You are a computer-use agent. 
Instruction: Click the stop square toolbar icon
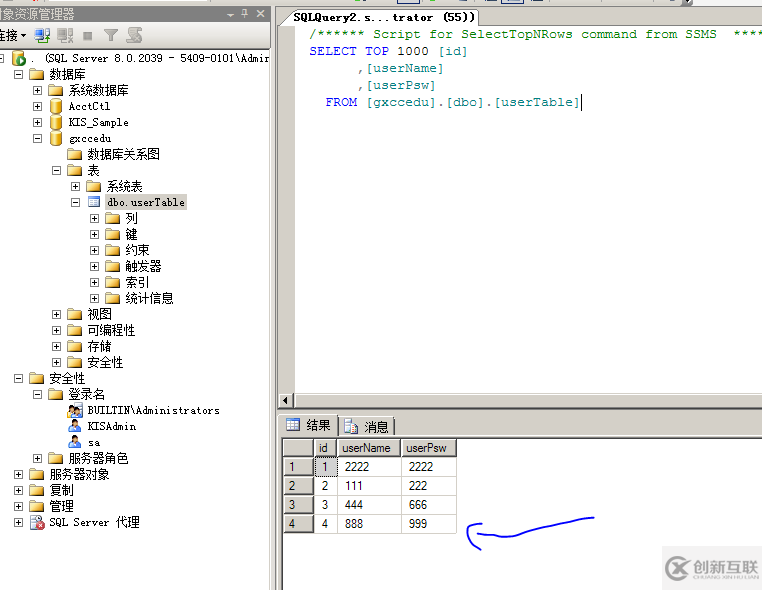[87, 35]
